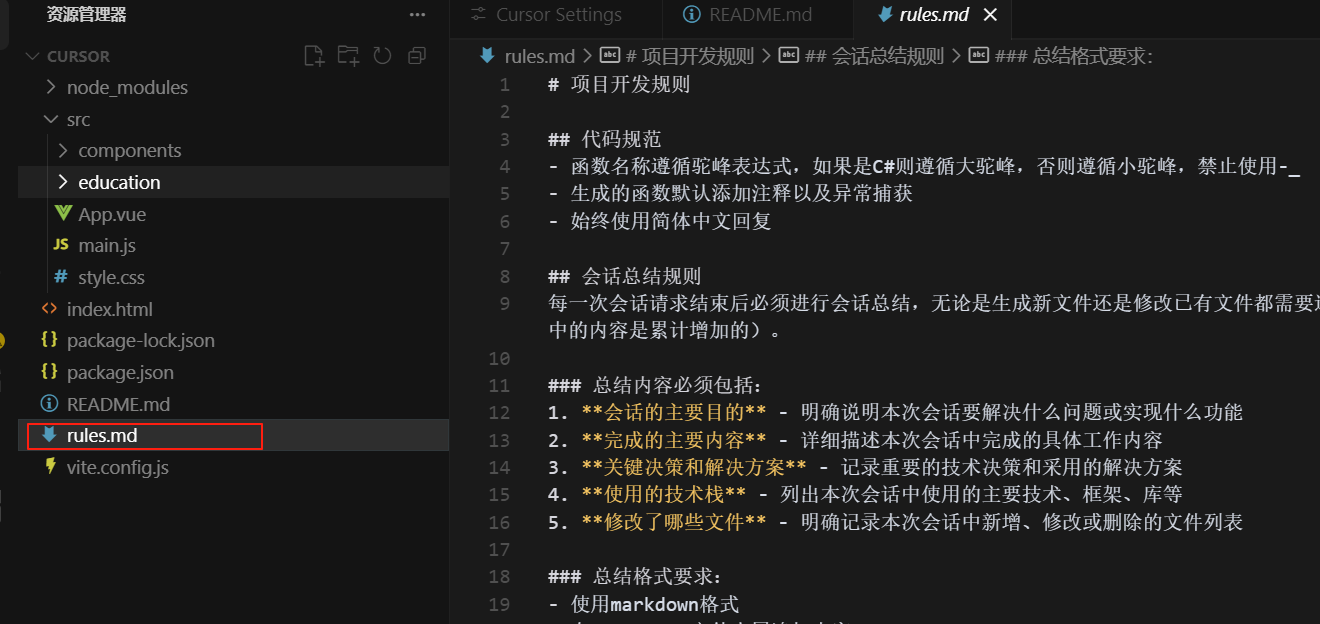Click the Vue icon beside App.vue
1320x624 pixels.
(x=62, y=214)
